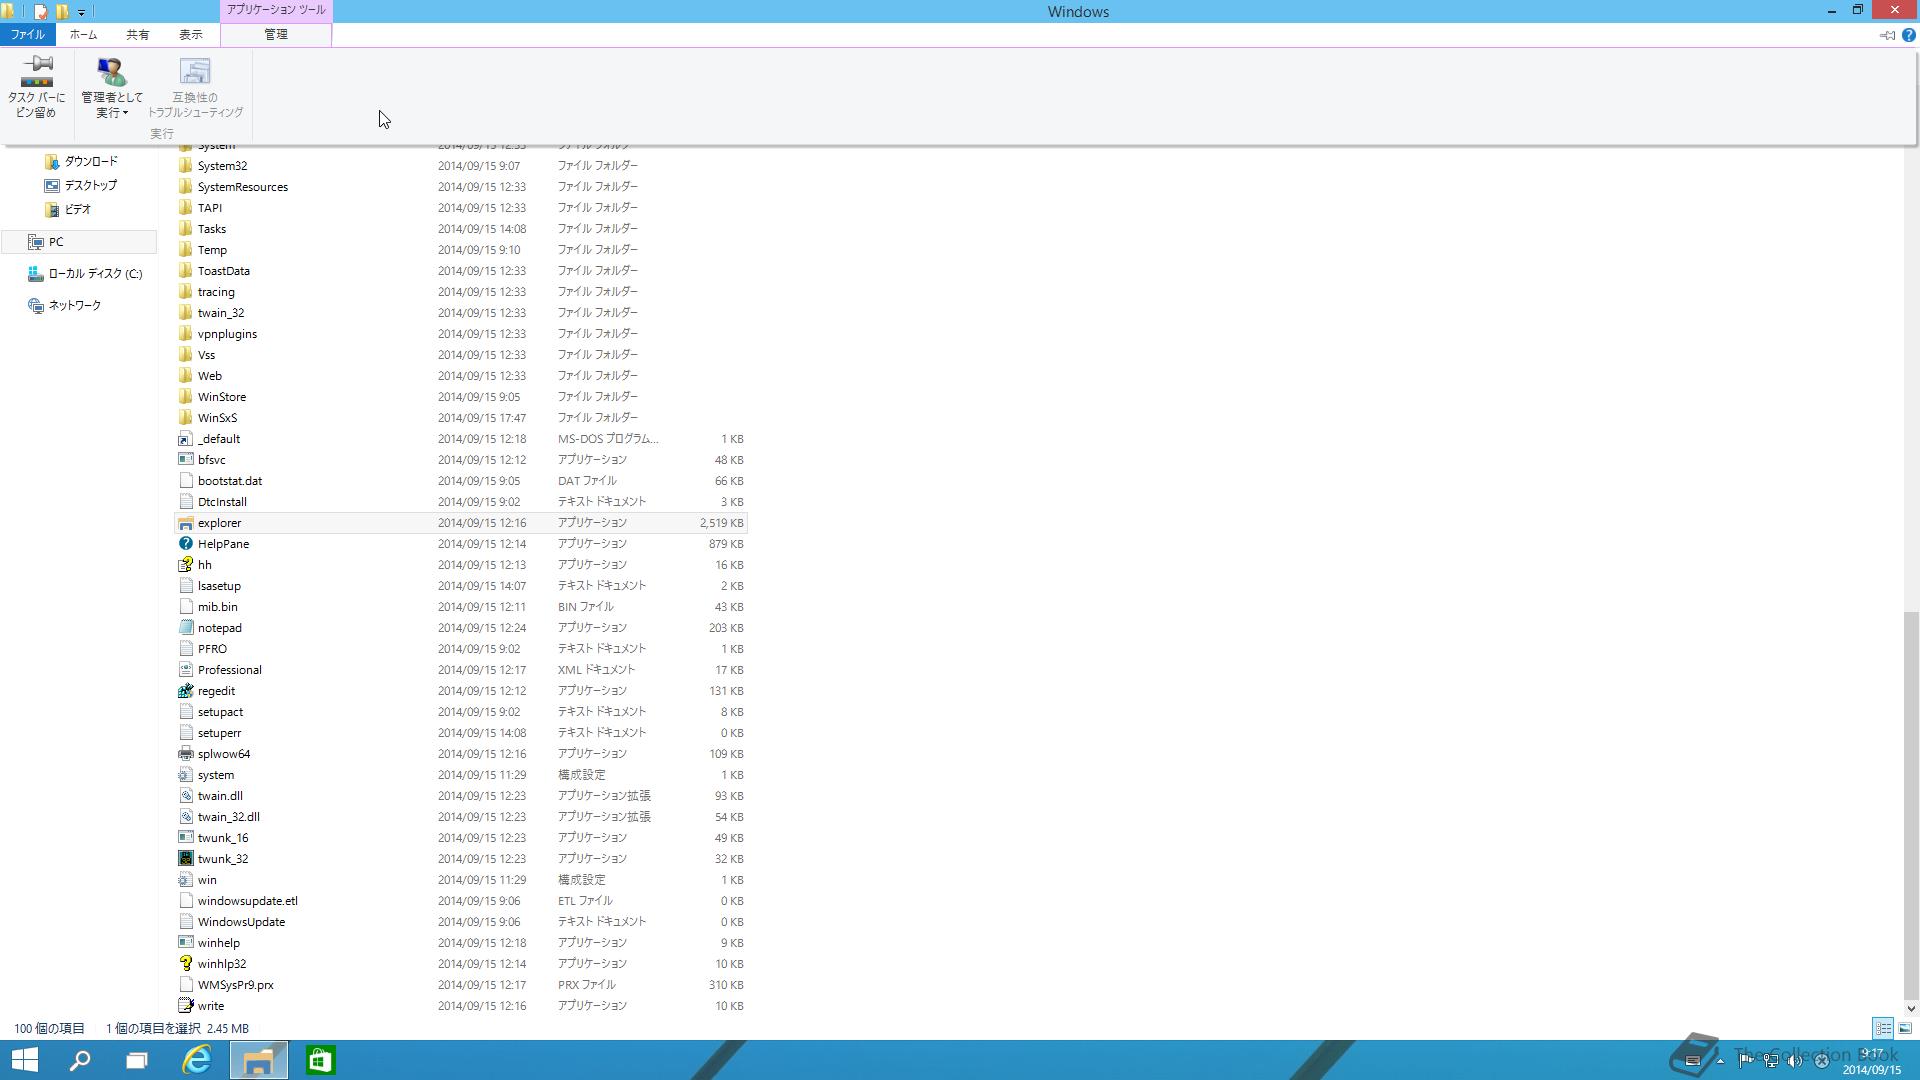Select the notepad application icon

coord(185,628)
